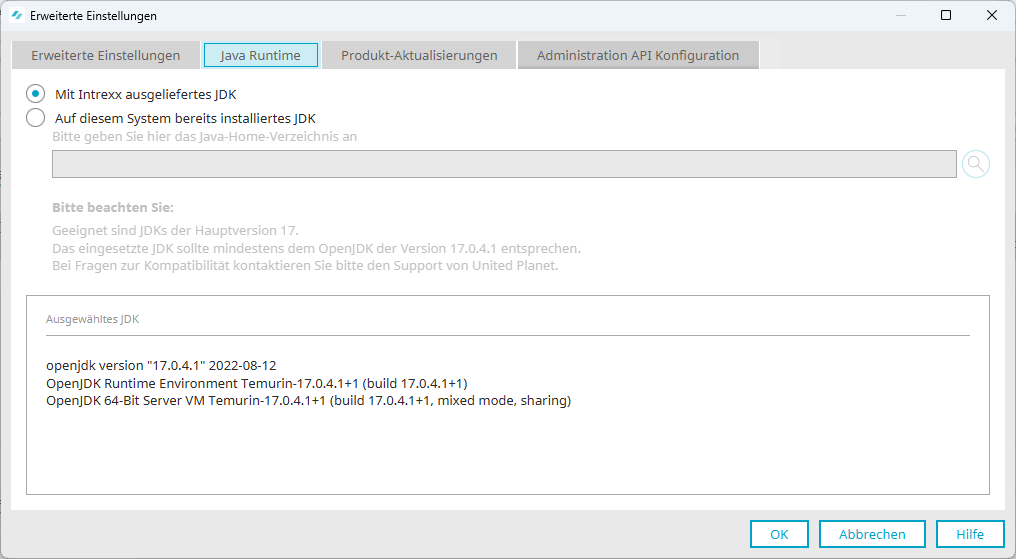
Task: Minimize the Erweiterte Einstellungen window
Action: coord(899,16)
